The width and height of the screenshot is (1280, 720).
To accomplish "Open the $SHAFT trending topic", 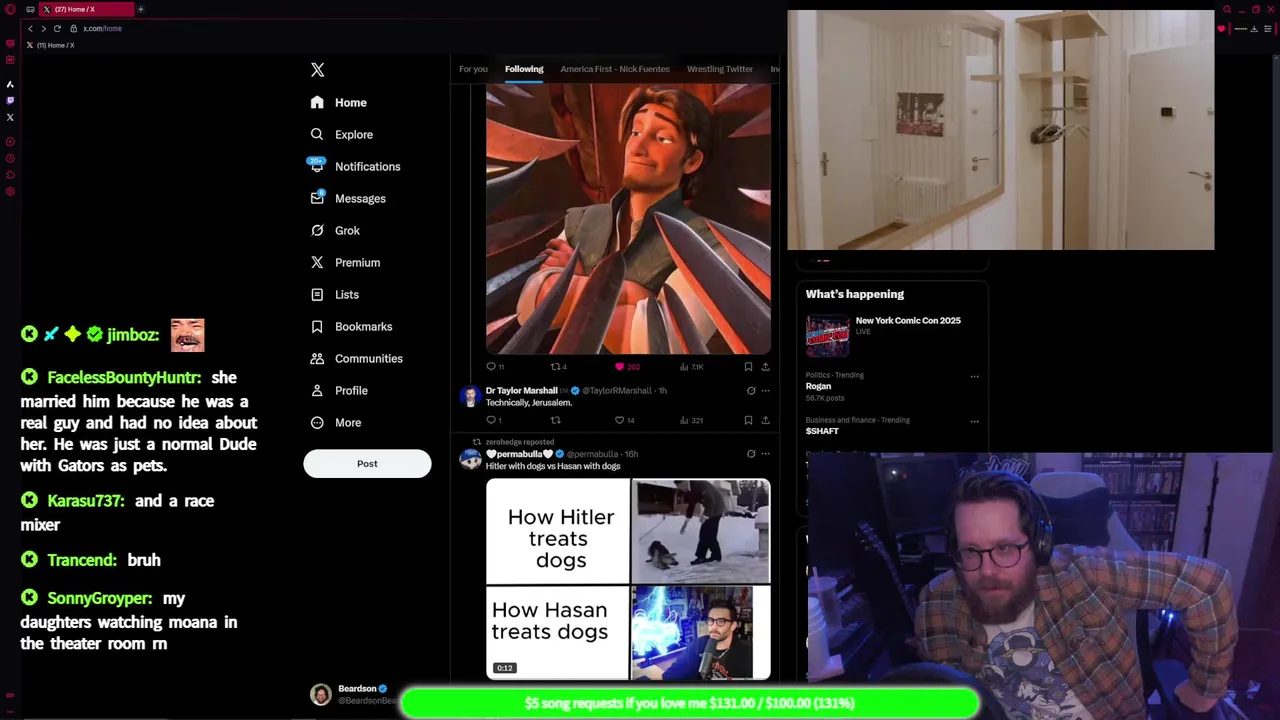I will 822,431.
